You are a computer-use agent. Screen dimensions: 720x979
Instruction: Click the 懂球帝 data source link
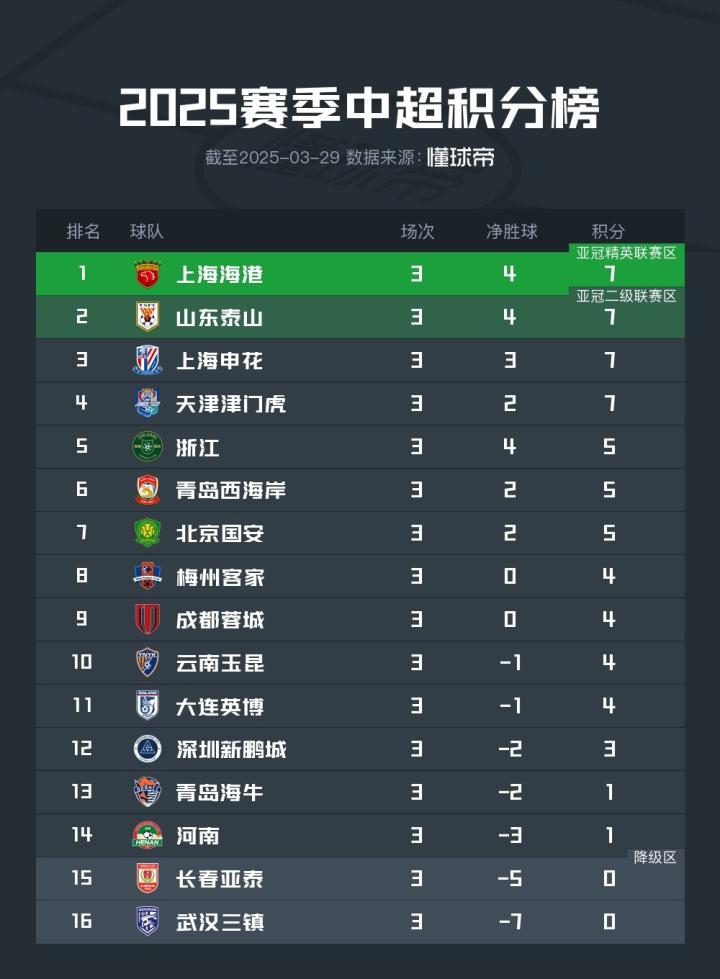461,158
